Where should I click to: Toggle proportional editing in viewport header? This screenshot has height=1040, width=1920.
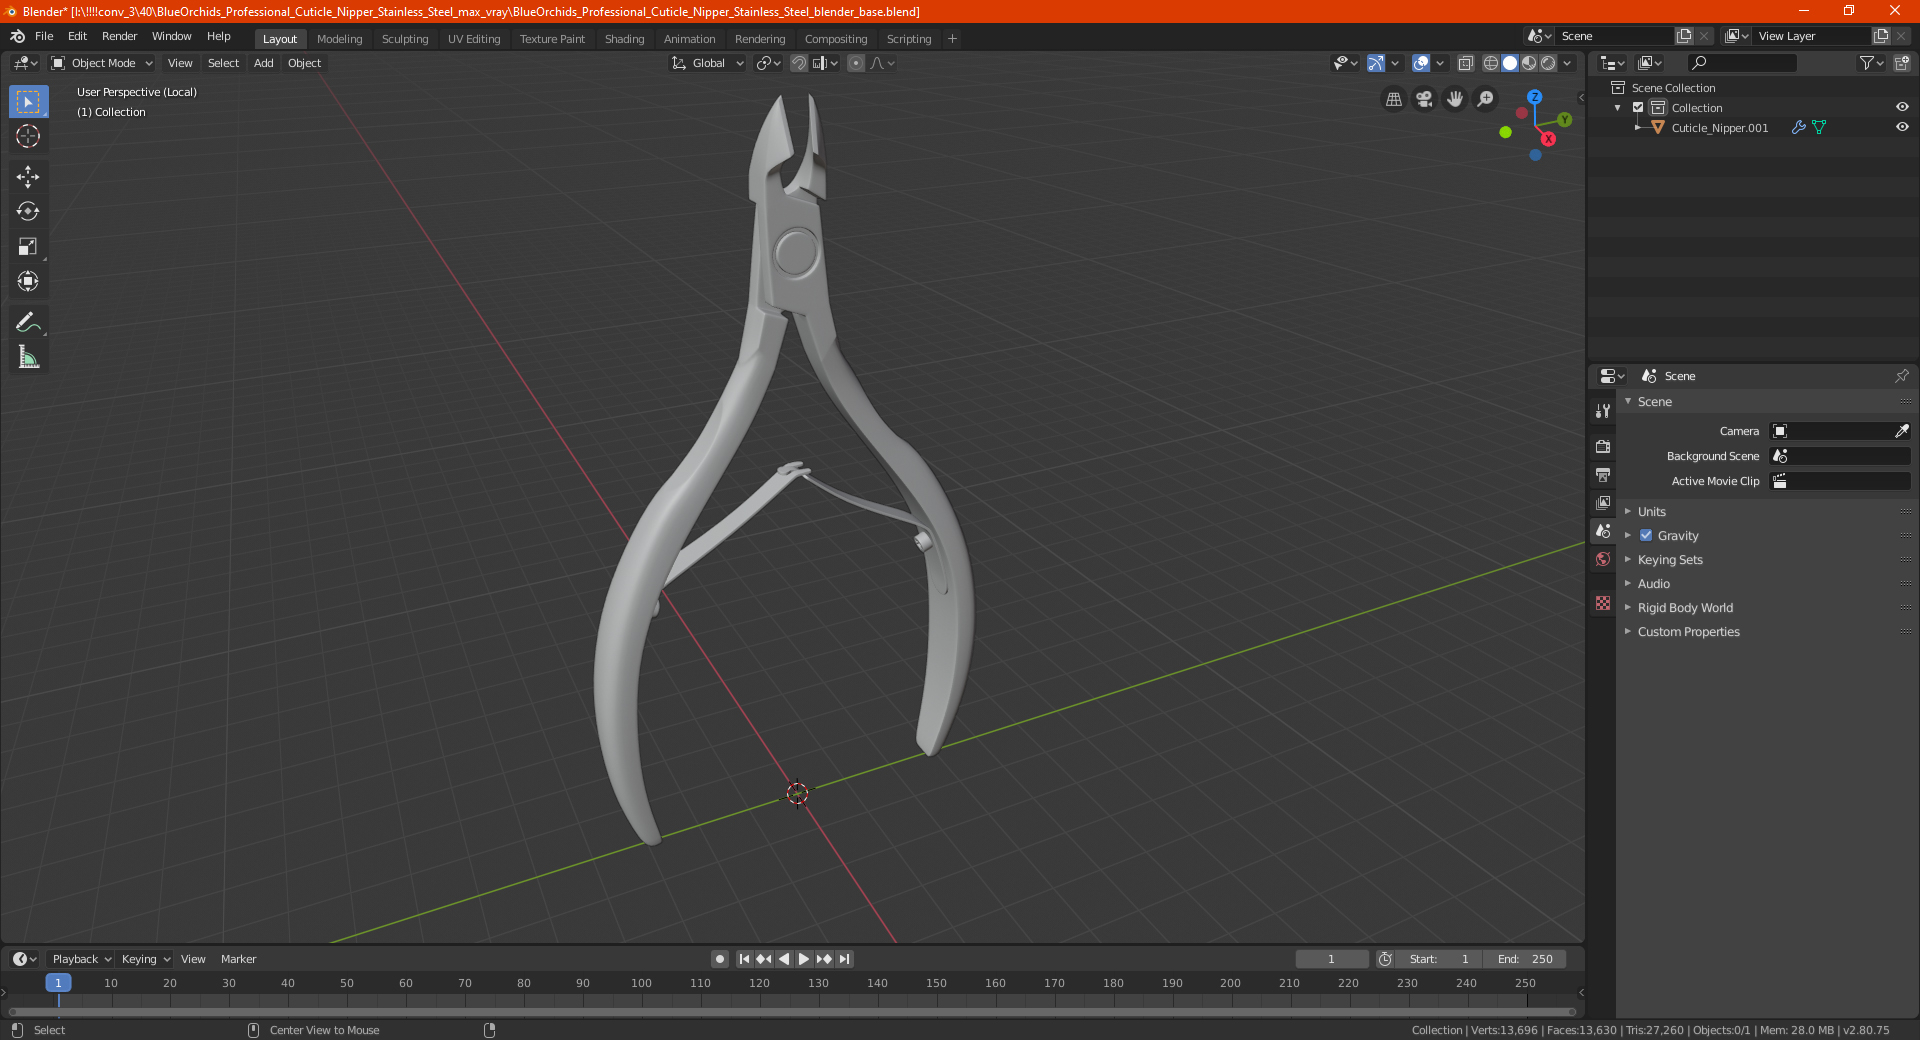tap(856, 63)
